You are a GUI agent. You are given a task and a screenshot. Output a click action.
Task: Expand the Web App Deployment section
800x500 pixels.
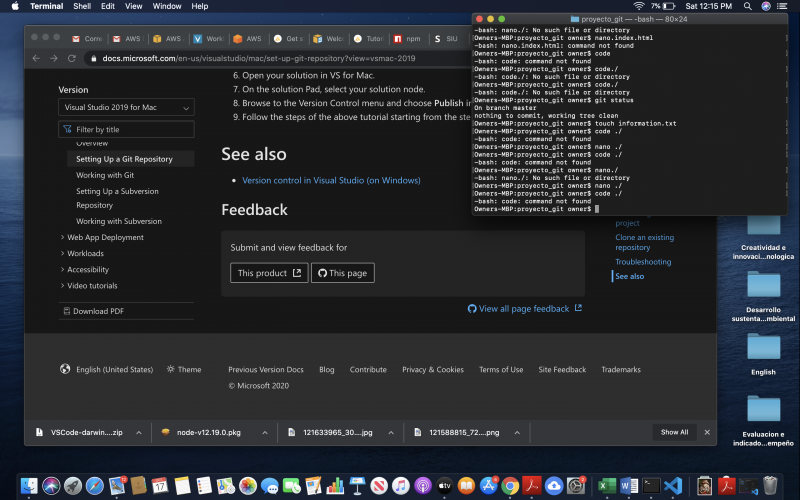[x=62, y=237]
